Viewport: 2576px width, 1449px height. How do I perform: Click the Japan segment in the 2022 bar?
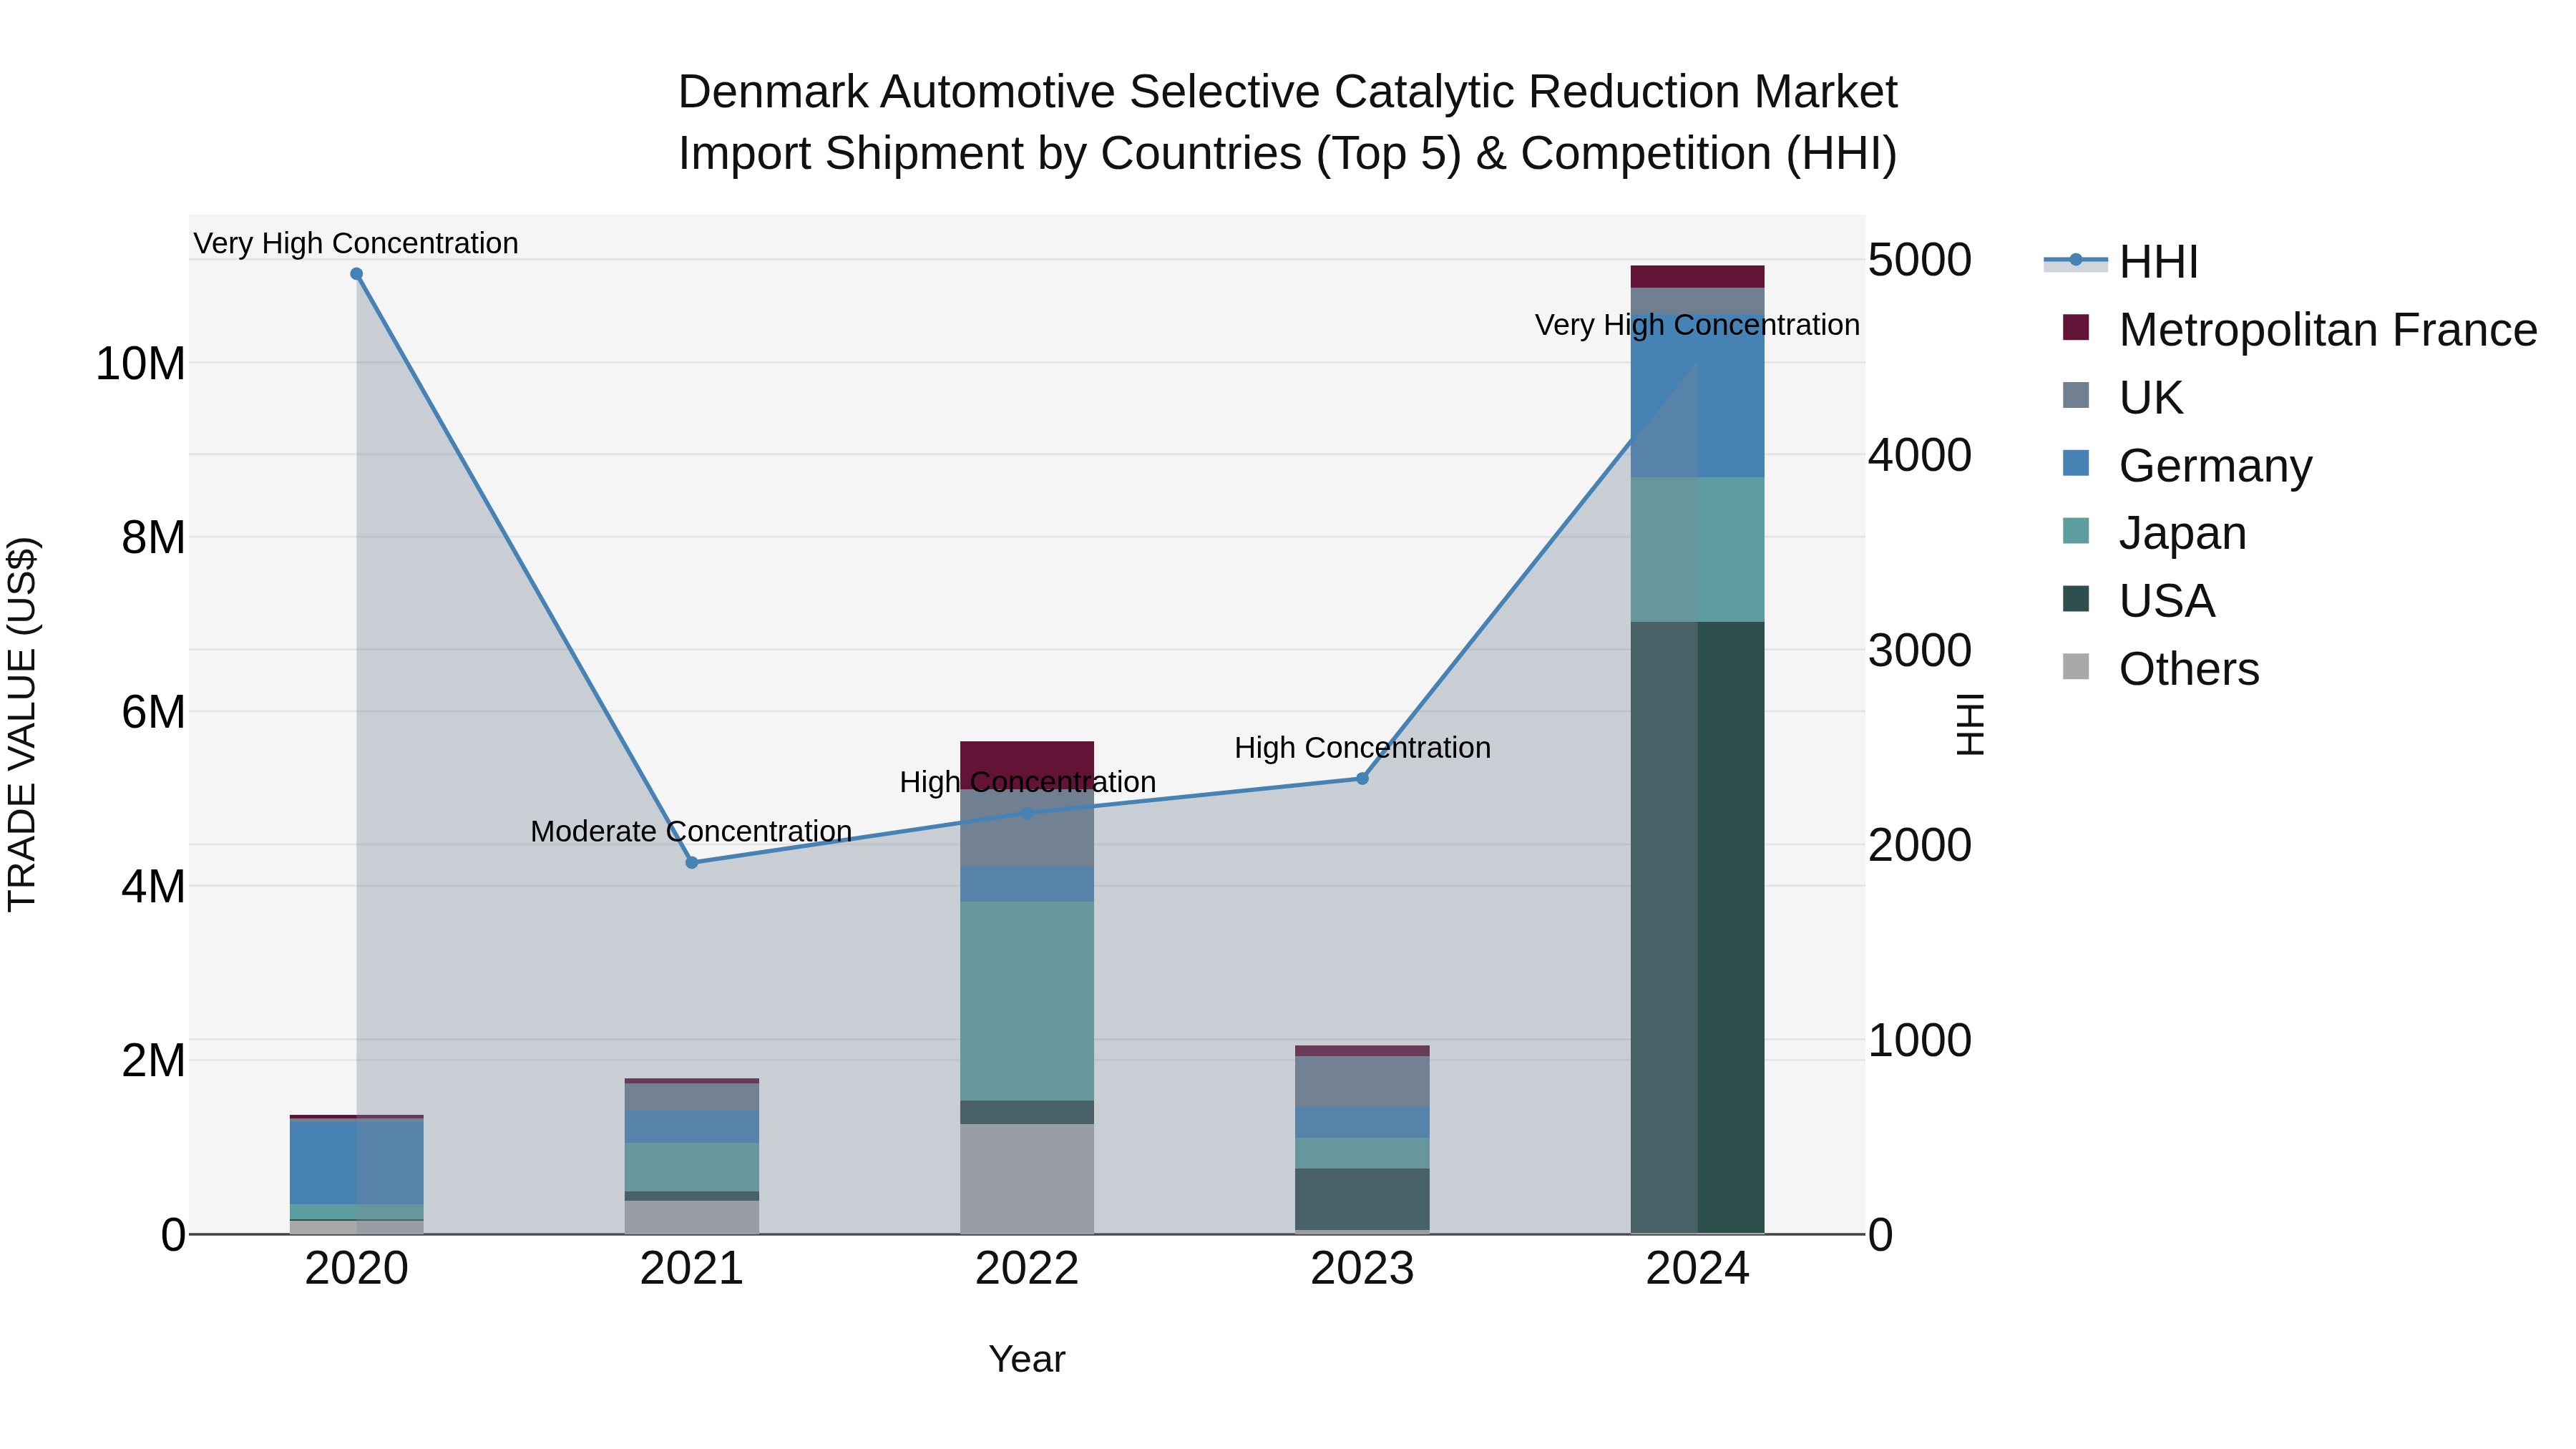tap(1027, 1001)
